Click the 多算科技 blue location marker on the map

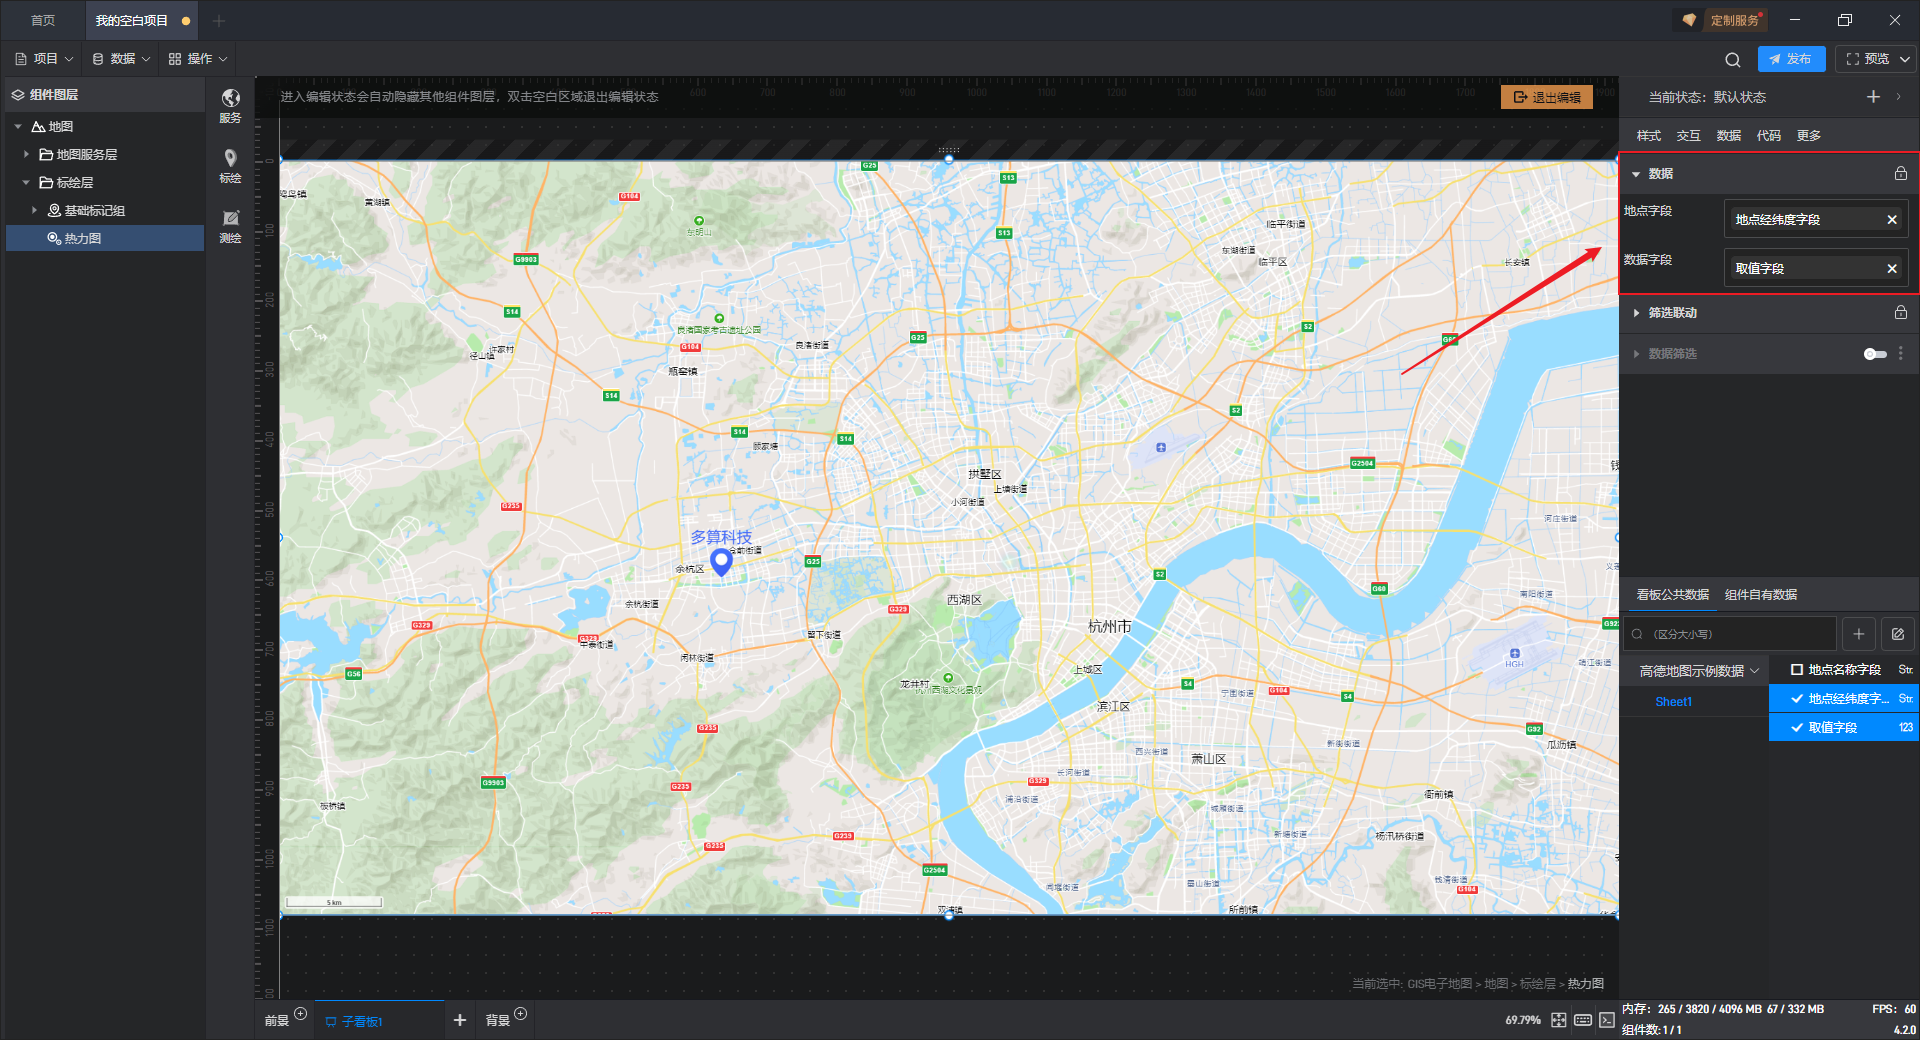[721, 561]
